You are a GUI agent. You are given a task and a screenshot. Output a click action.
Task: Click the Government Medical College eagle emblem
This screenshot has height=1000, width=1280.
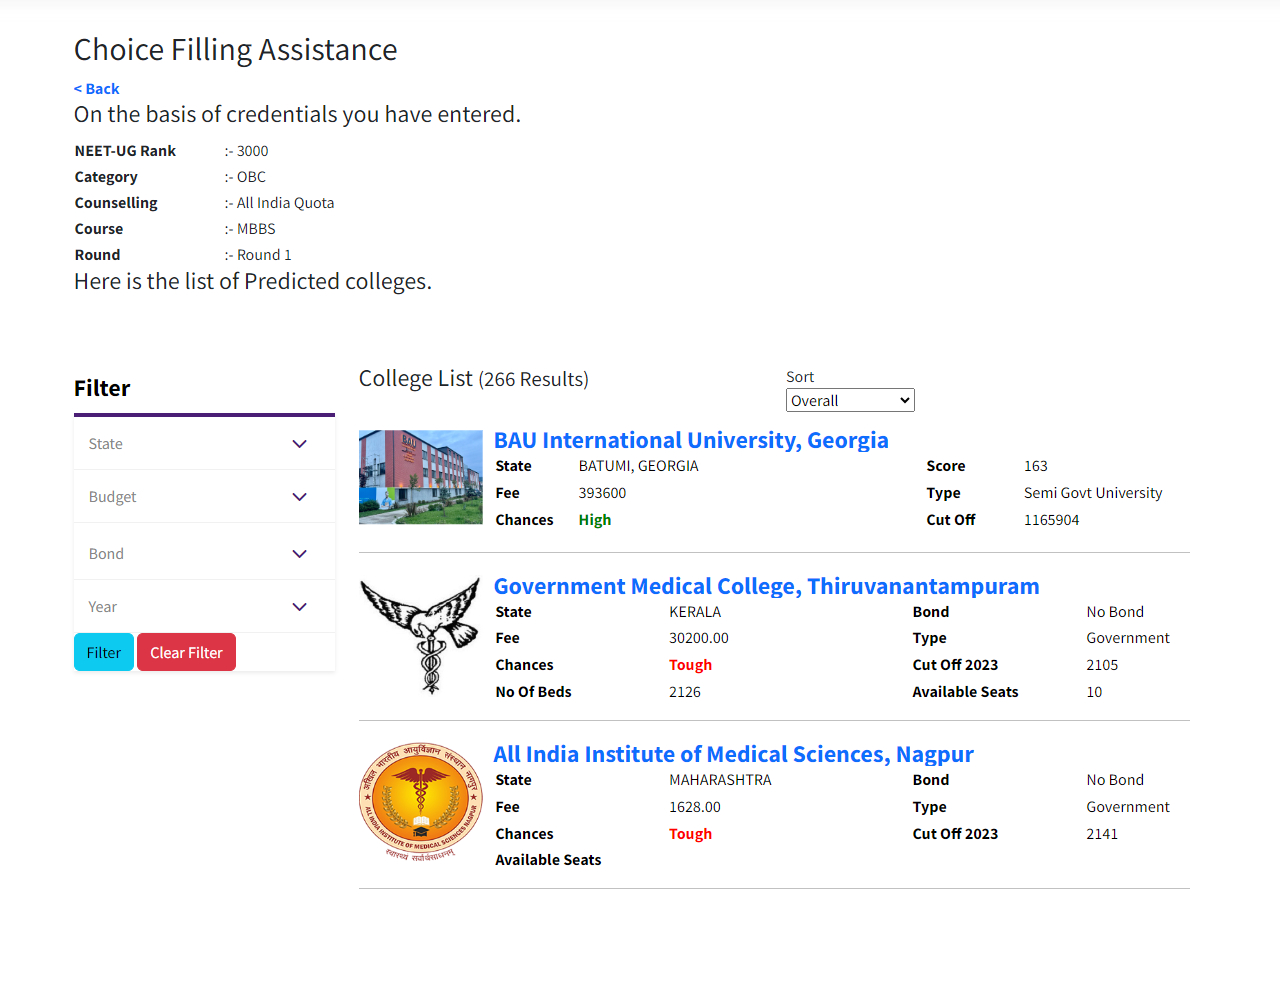coord(420,636)
